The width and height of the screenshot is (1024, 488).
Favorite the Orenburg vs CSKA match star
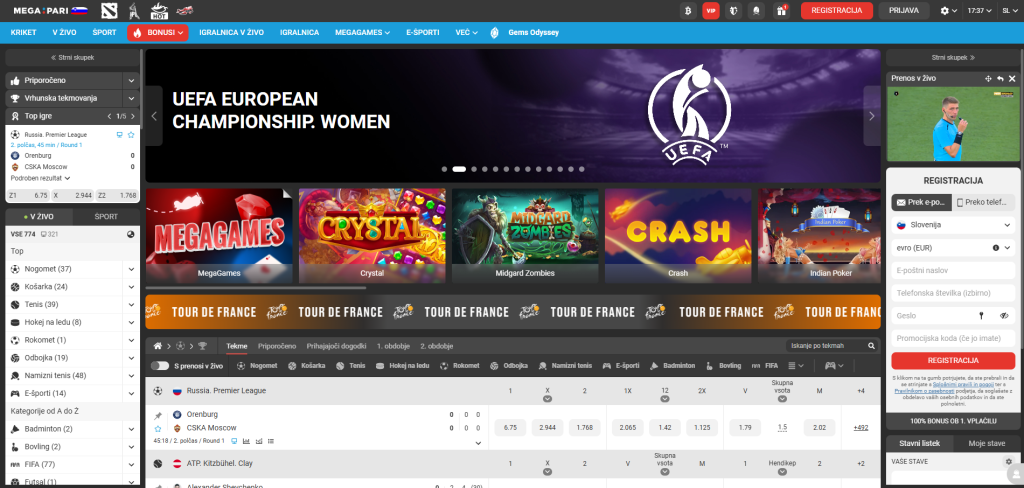click(157, 429)
